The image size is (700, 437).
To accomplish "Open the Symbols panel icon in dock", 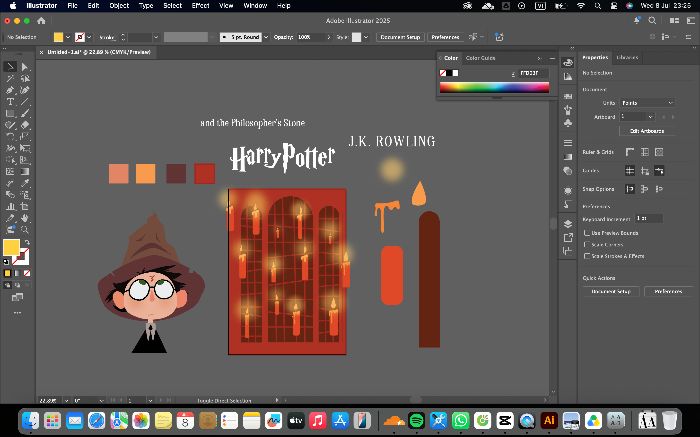I will click(x=567, y=123).
